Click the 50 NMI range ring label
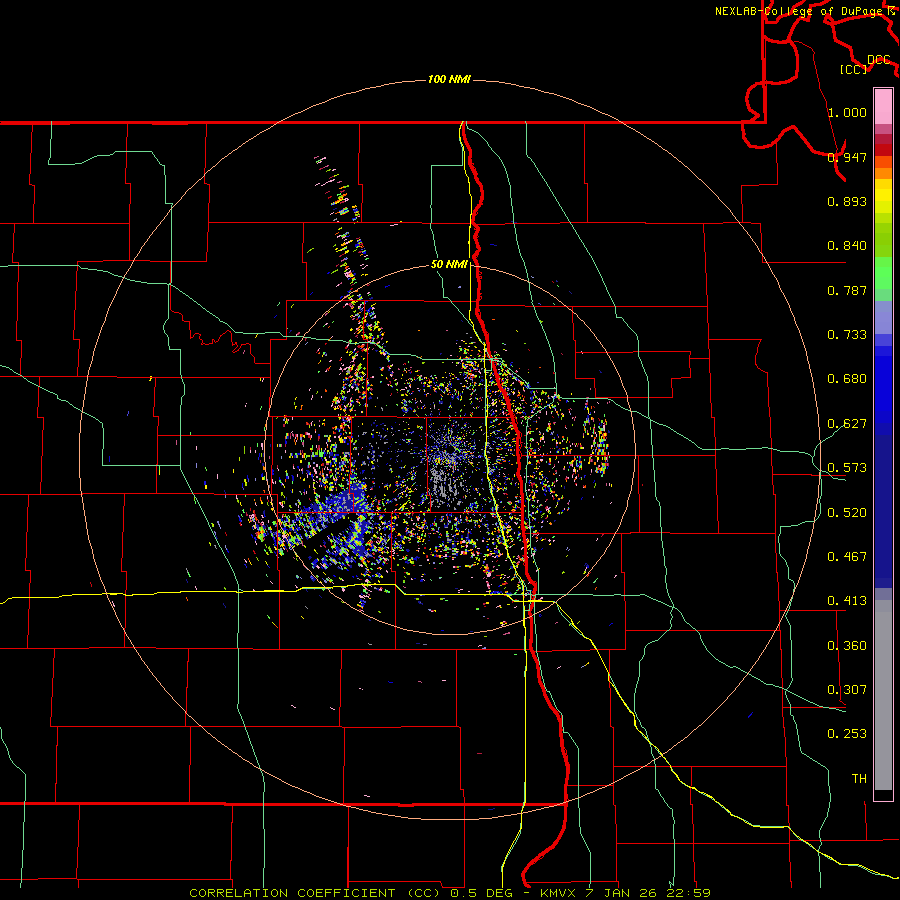900x900 pixels. pyautogui.click(x=449, y=265)
